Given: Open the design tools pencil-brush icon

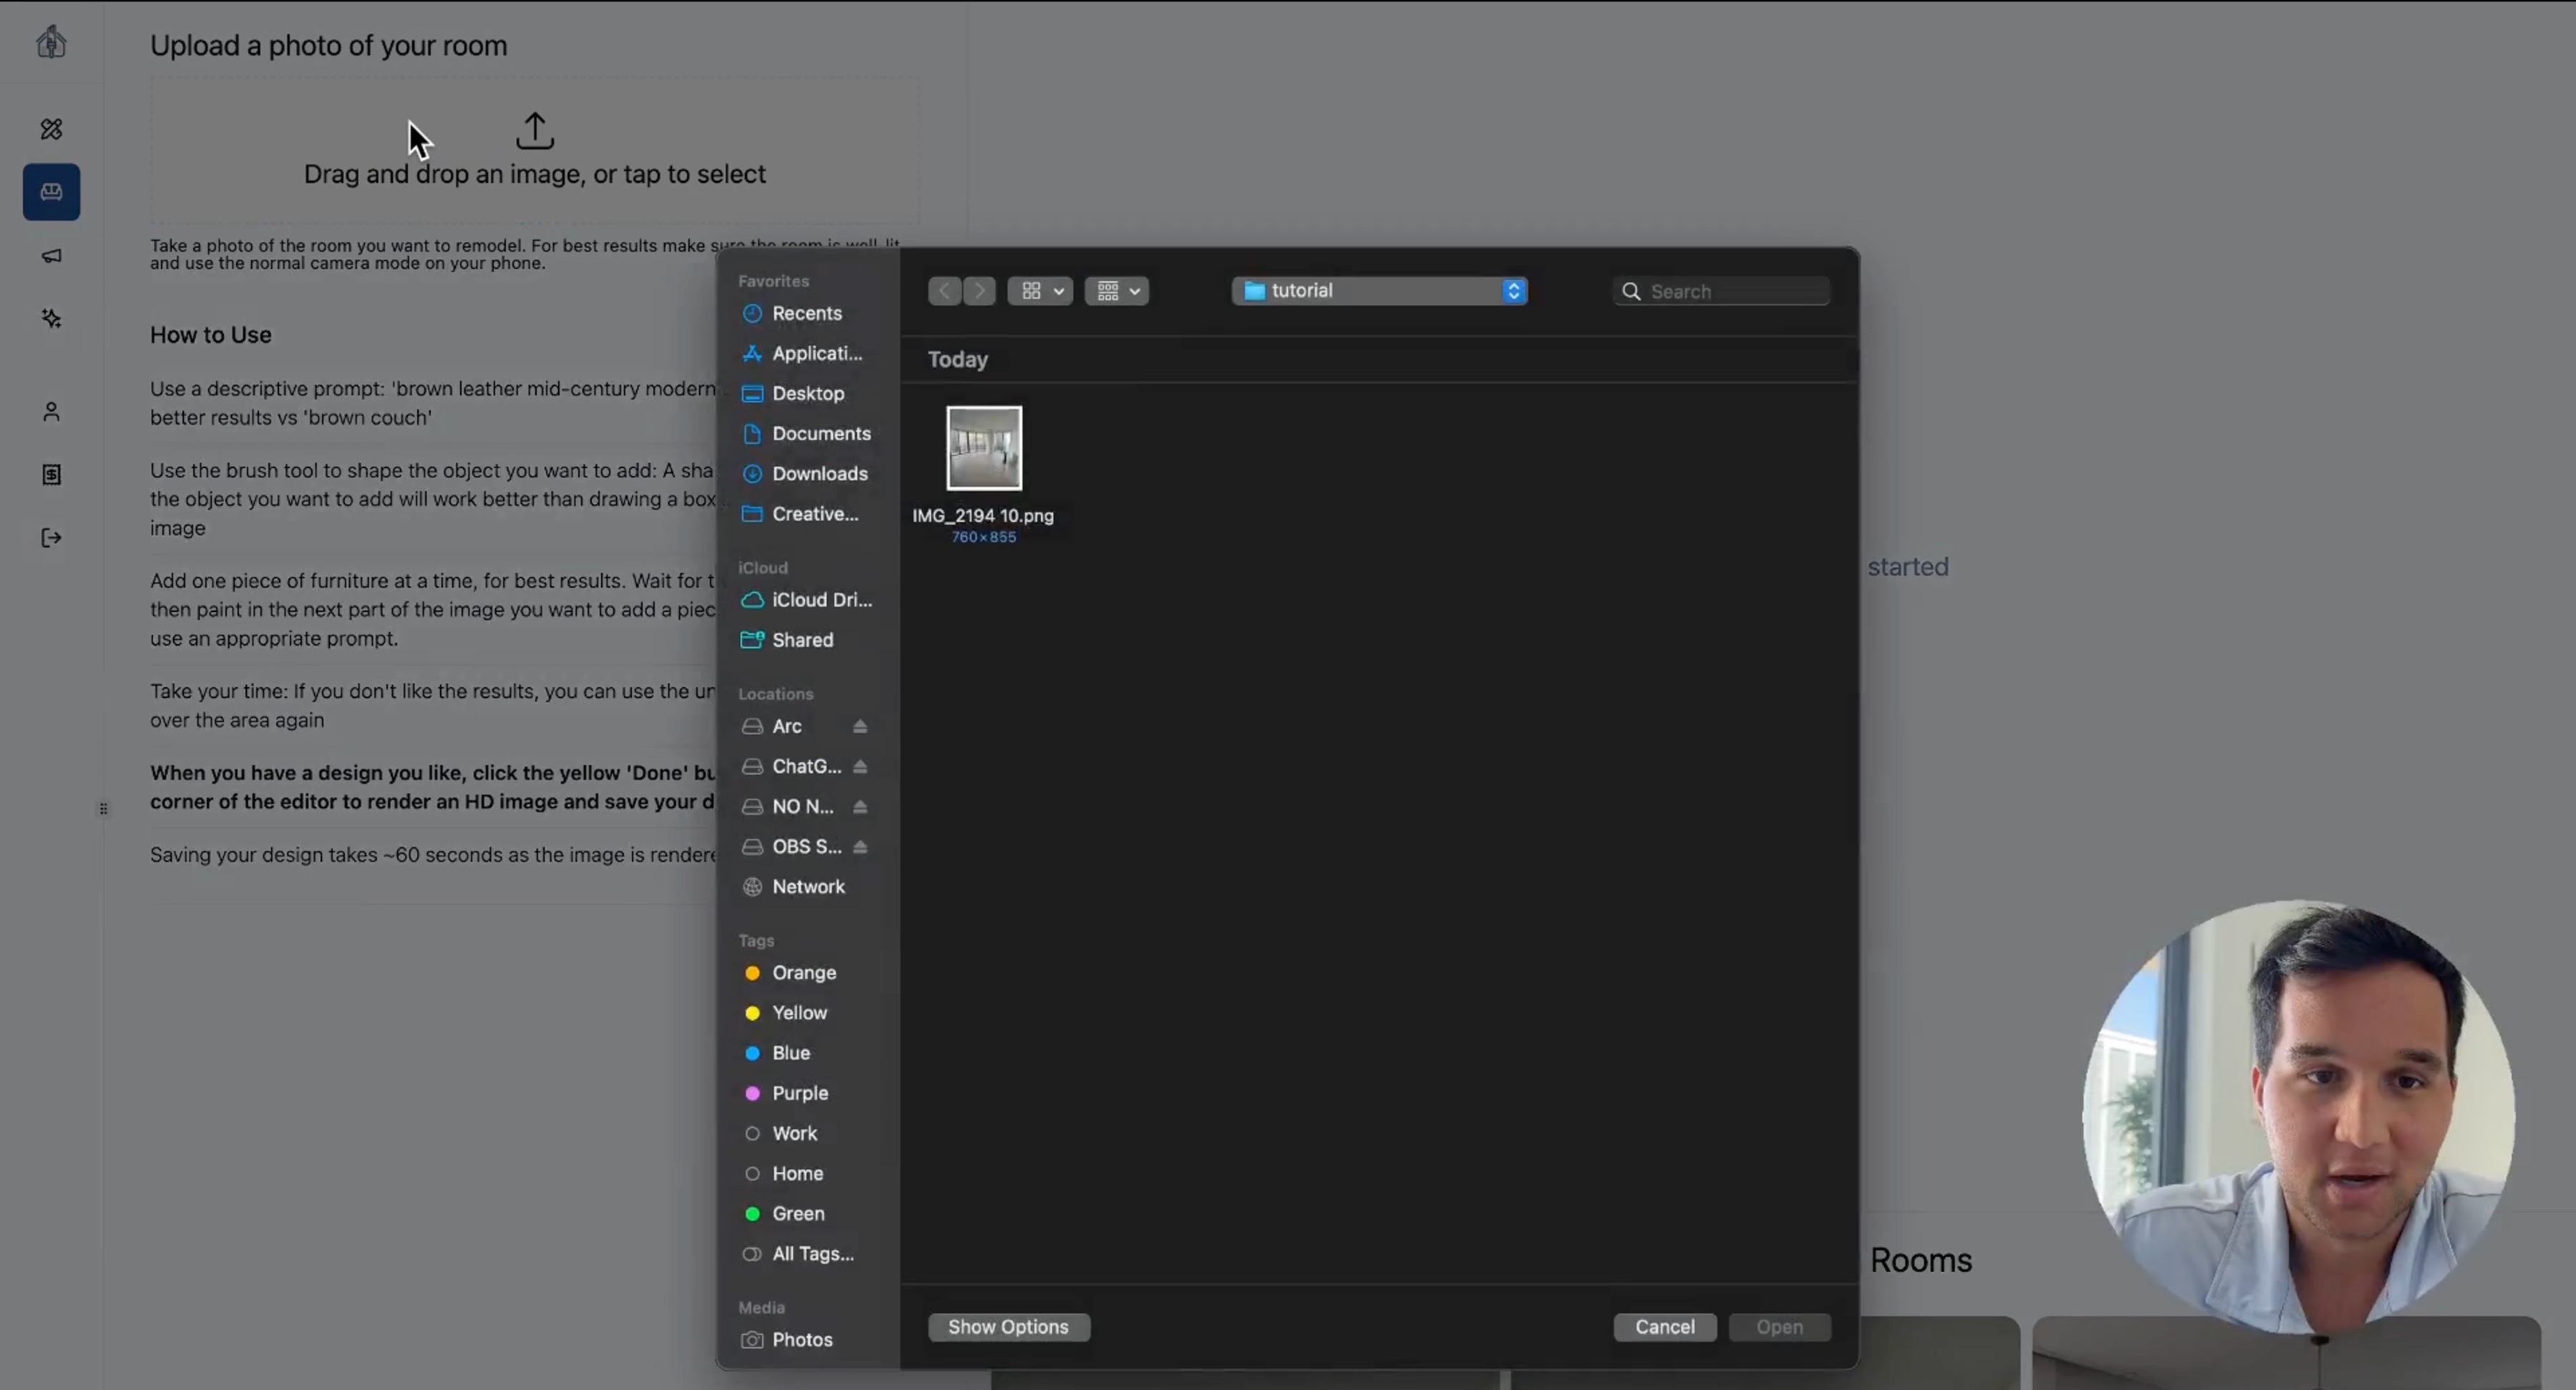Looking at the screenshot, I should pyautogui.click(x=50, y=129).
